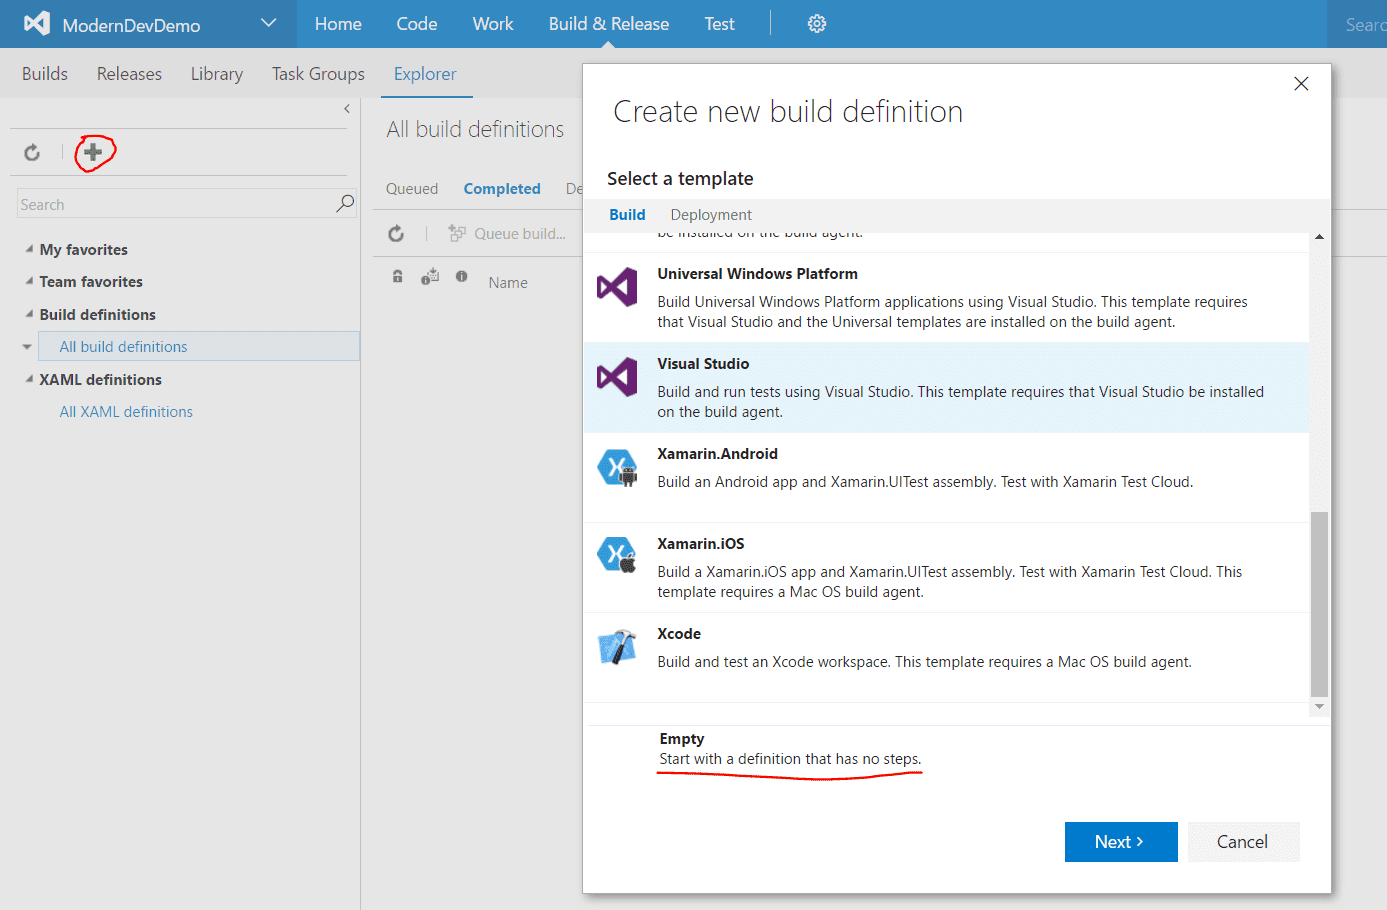
Task: Sort by the Name column header
Action: (508, 283)
